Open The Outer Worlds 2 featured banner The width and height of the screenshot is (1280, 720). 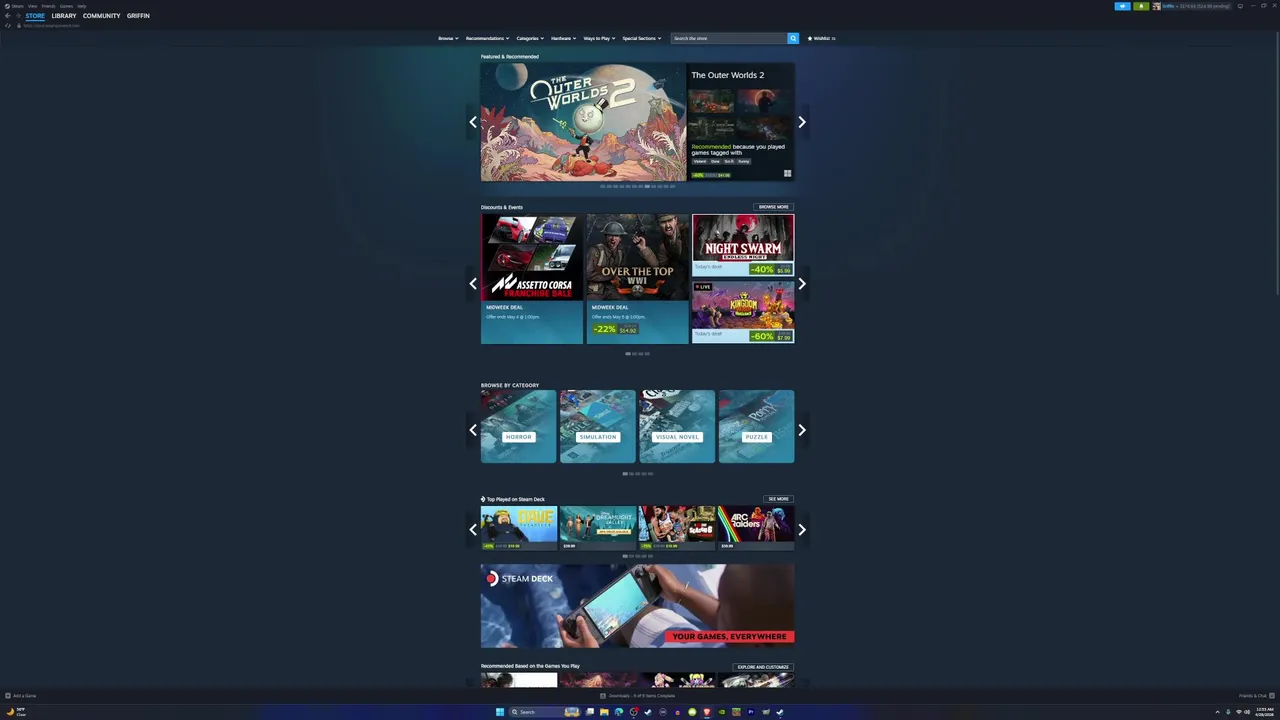coord(583,122)
